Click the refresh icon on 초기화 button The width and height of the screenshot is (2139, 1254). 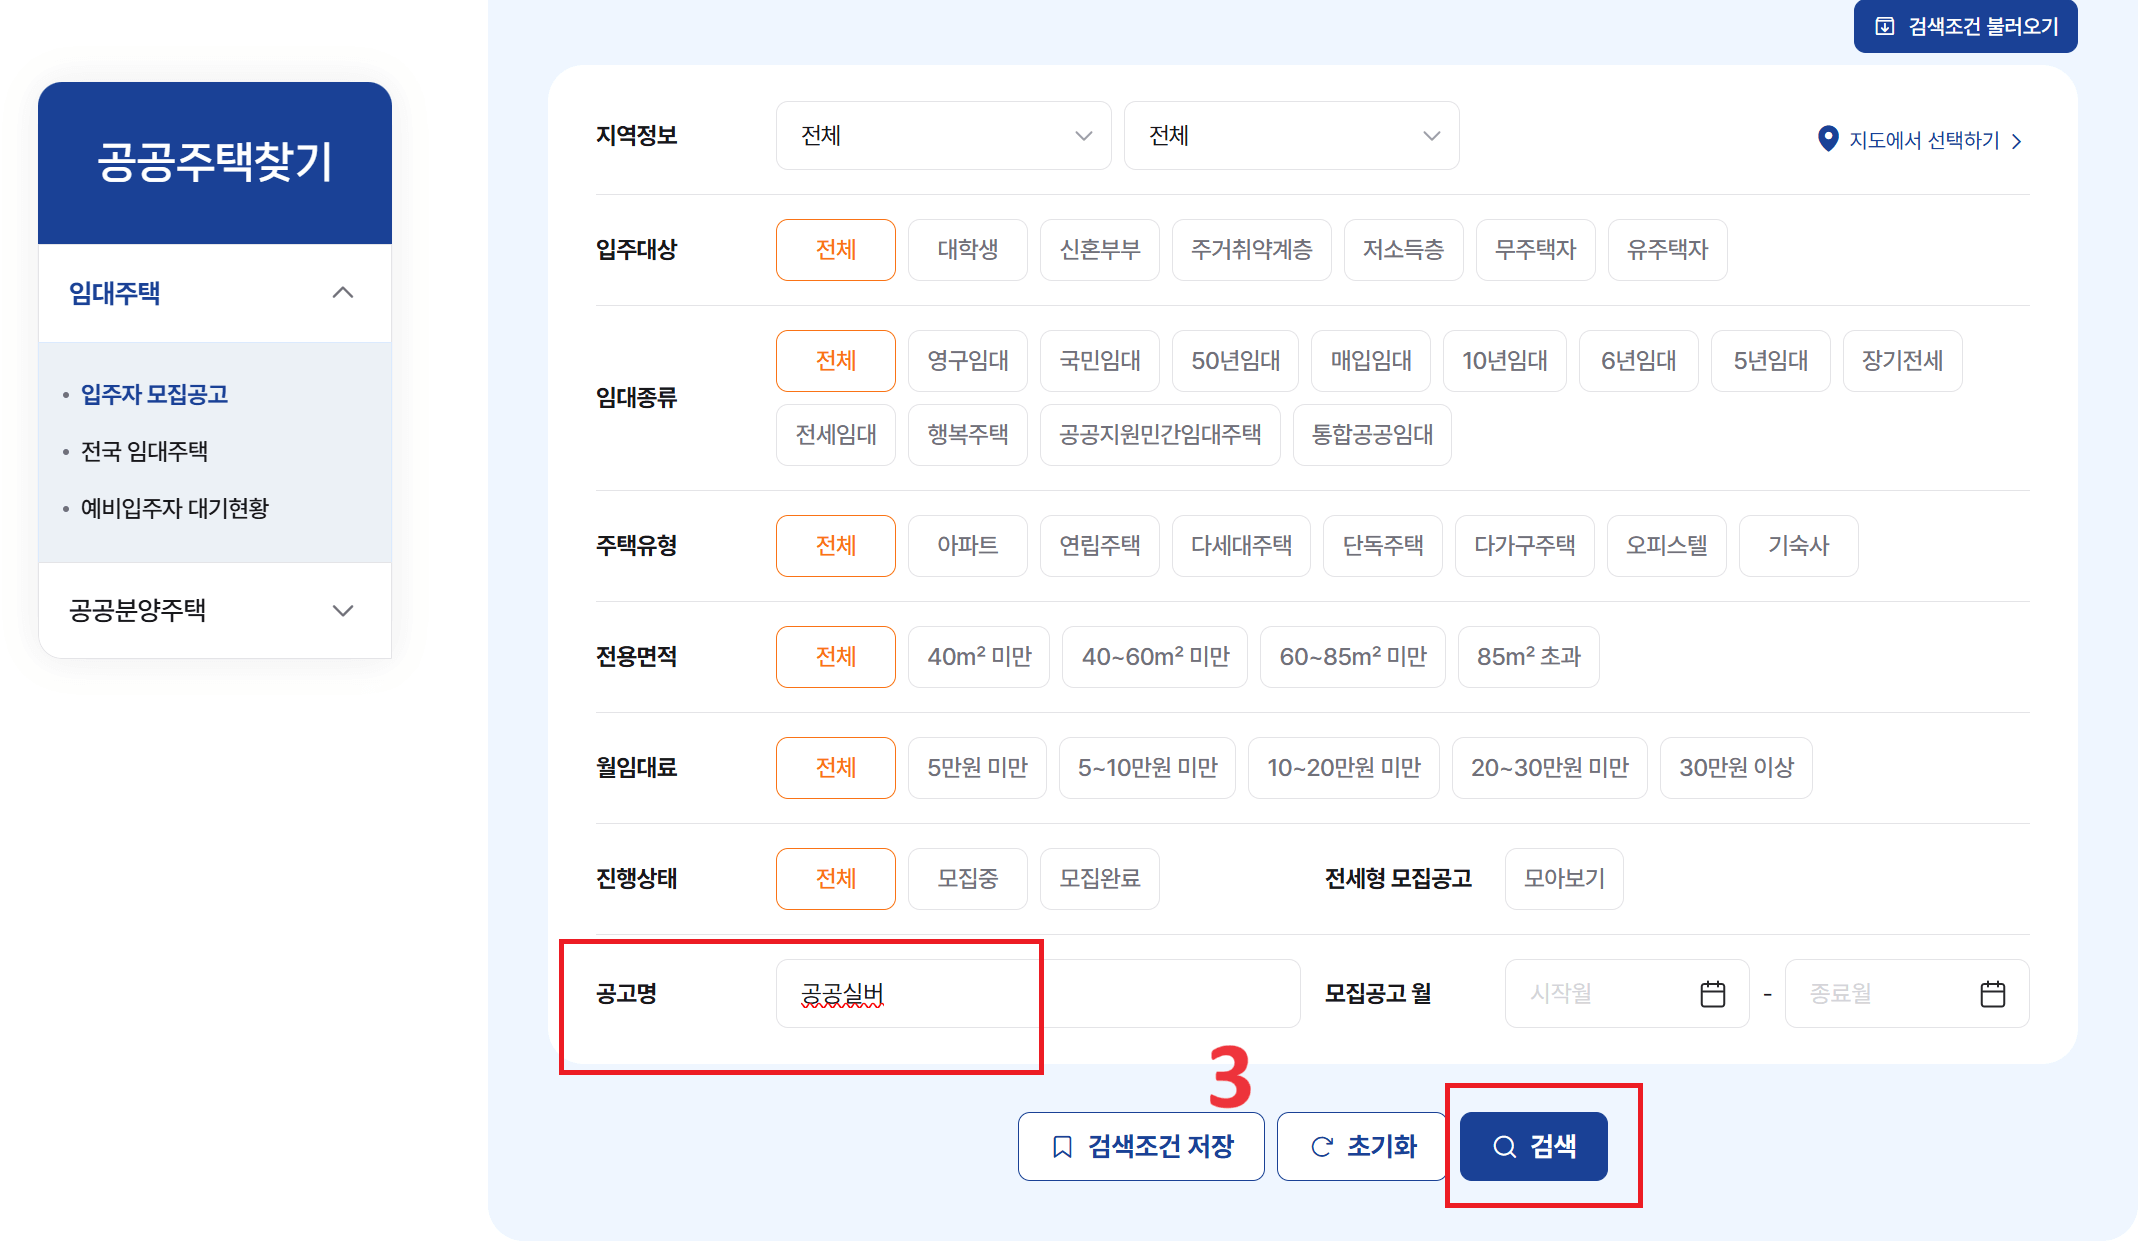1322,1146
